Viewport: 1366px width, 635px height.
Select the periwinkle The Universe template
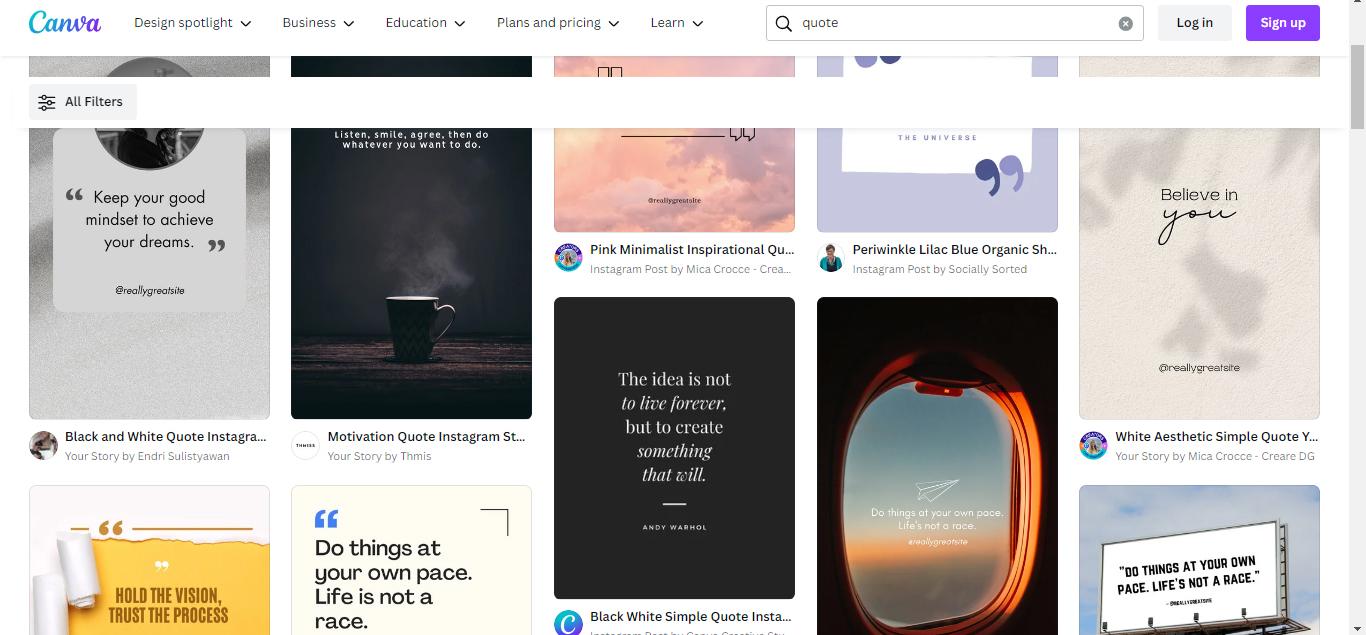coord(937,180)
